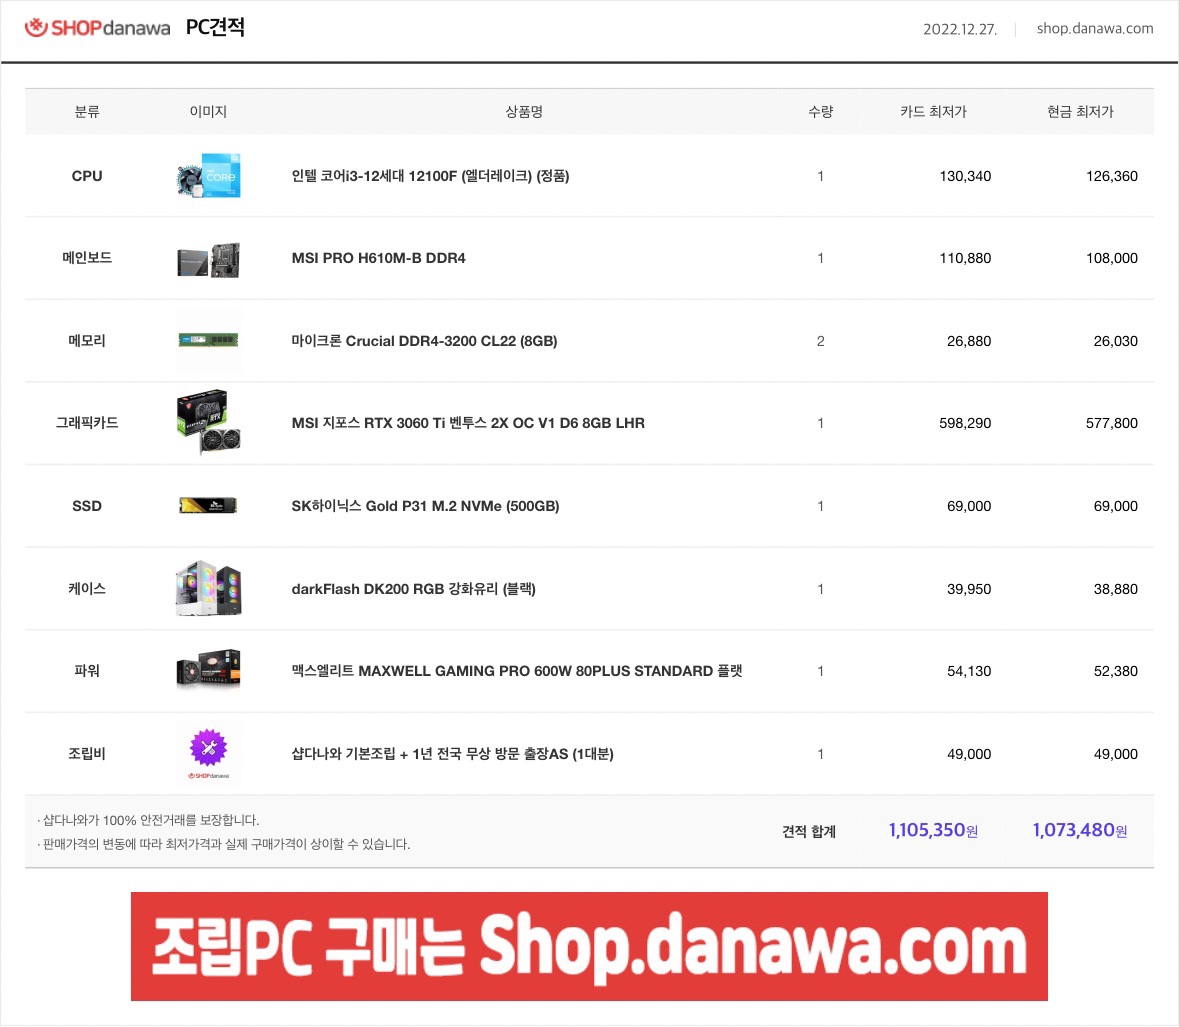Click the case cash price 38,880

click(x=1115, y=589)
